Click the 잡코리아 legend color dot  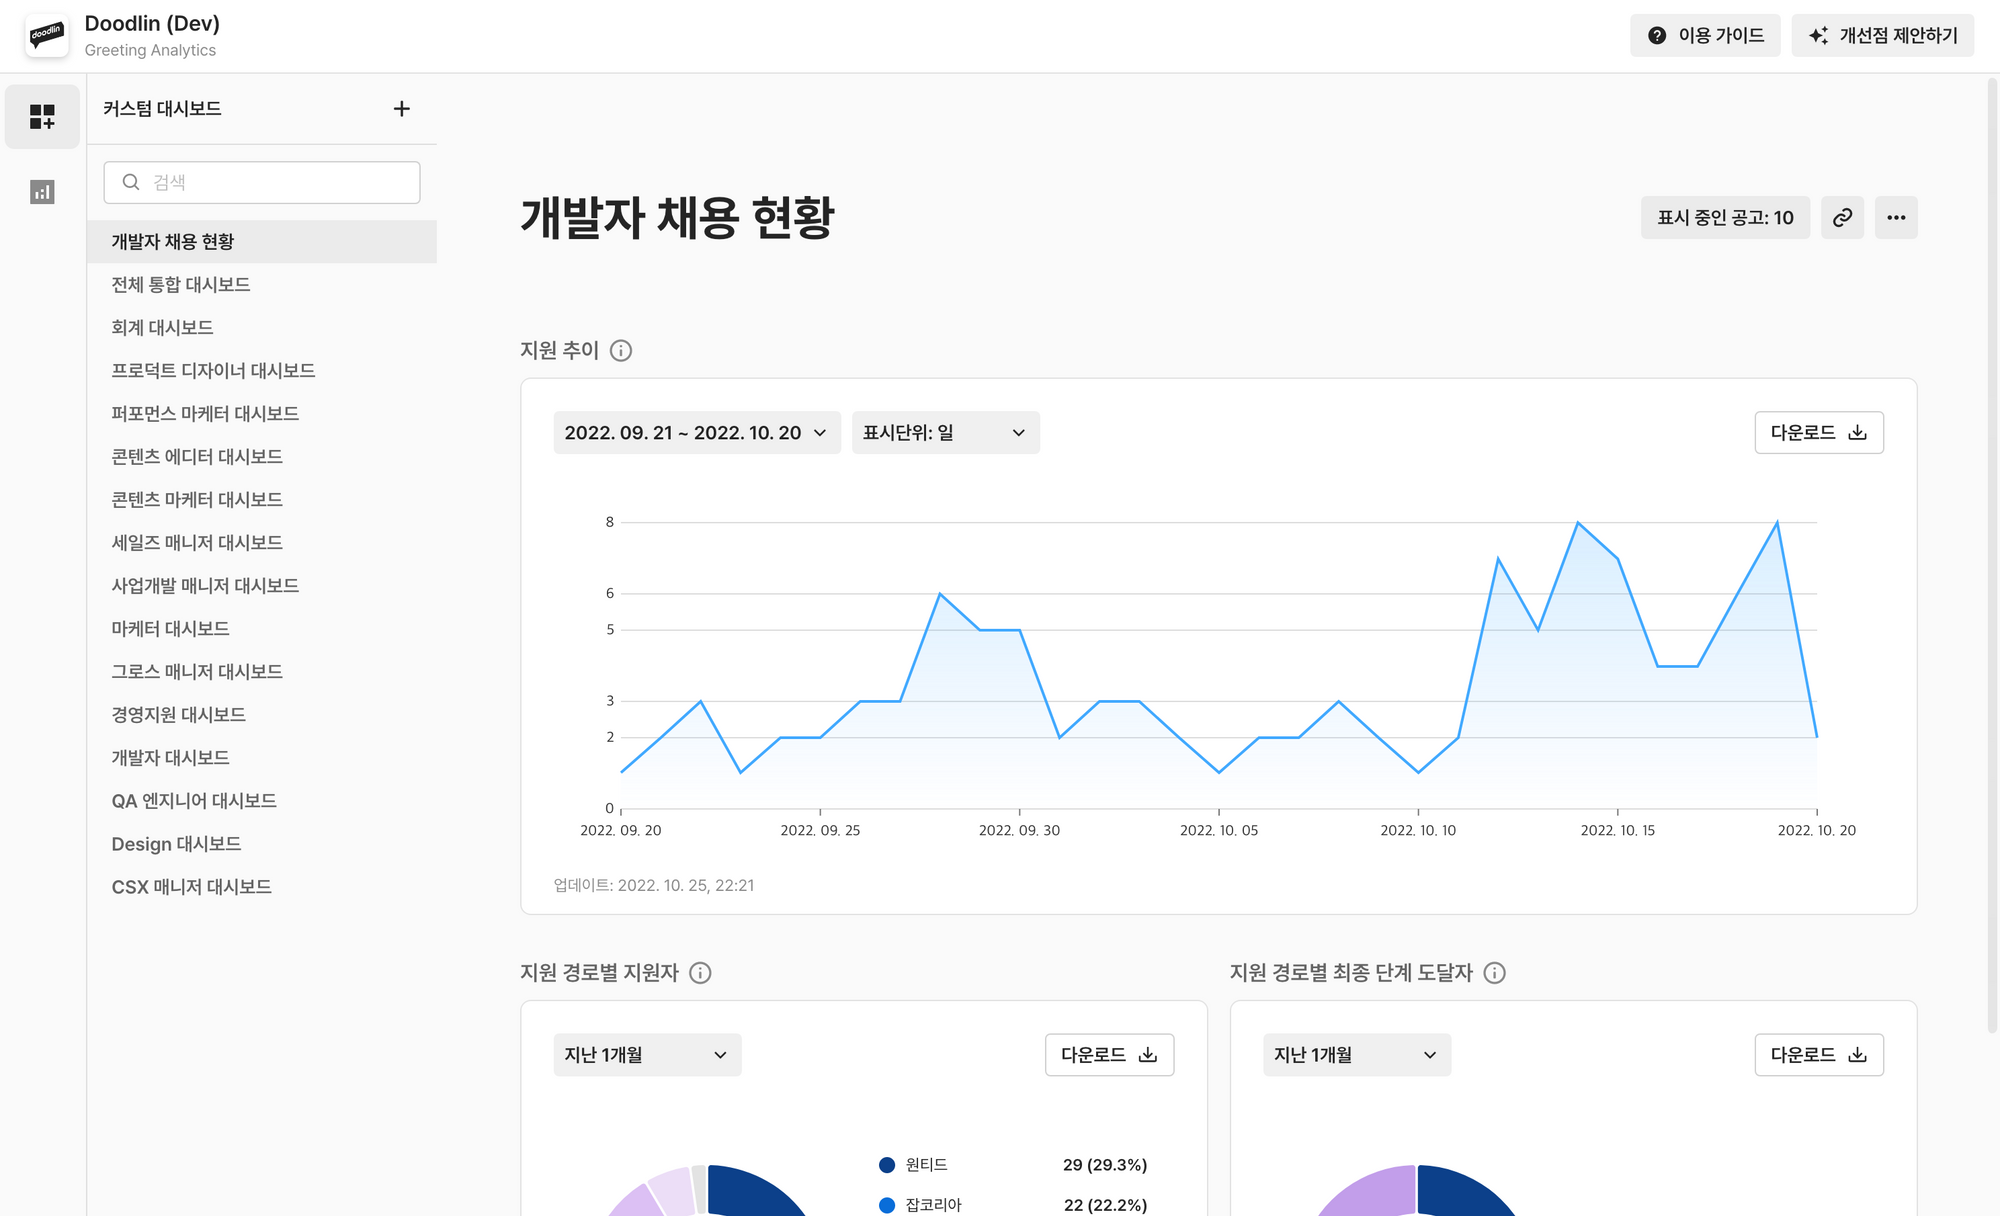(x=886, y=1205)
